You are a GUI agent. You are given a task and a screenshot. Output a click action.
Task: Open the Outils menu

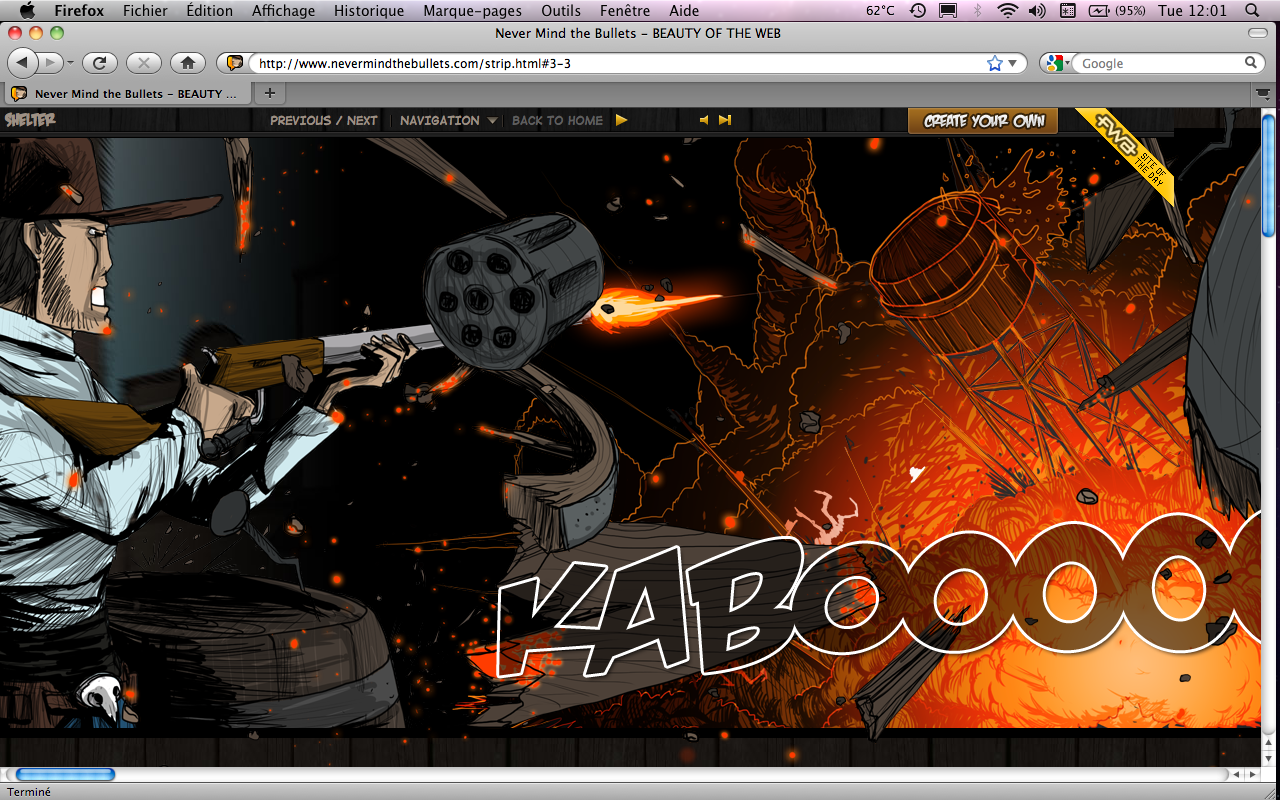point(561,11)
